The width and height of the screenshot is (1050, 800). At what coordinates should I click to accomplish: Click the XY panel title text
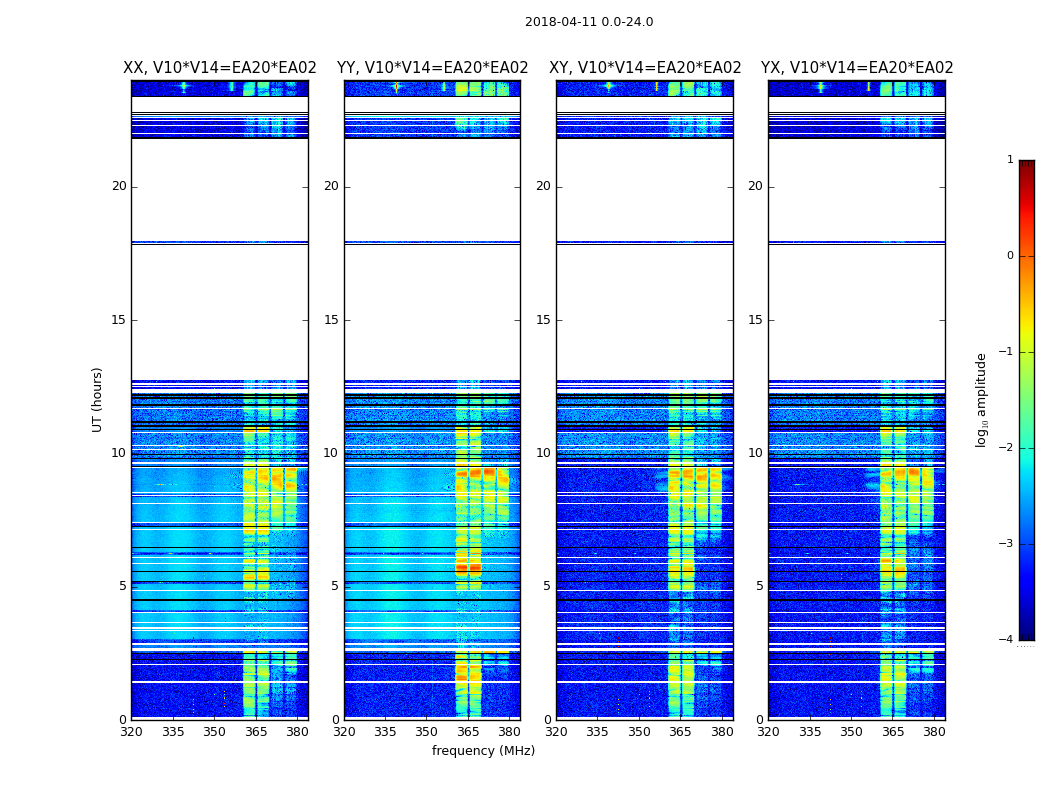coord(645,68)
